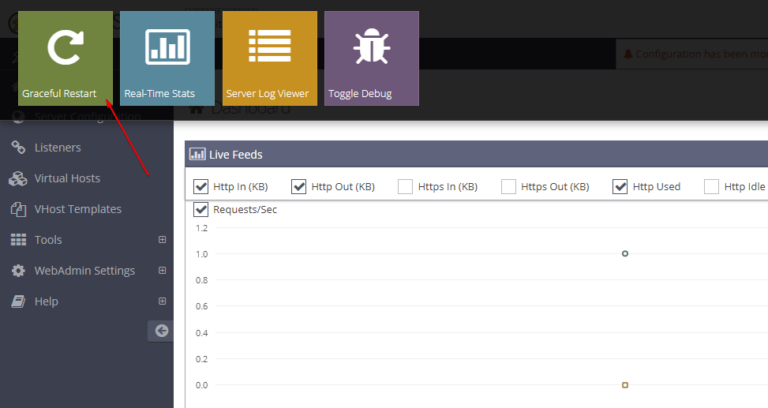The width and height of the screenshot is (768, 408).
Task: Disable the Http Out (KB) checkbox
Action: coord(298,186)
